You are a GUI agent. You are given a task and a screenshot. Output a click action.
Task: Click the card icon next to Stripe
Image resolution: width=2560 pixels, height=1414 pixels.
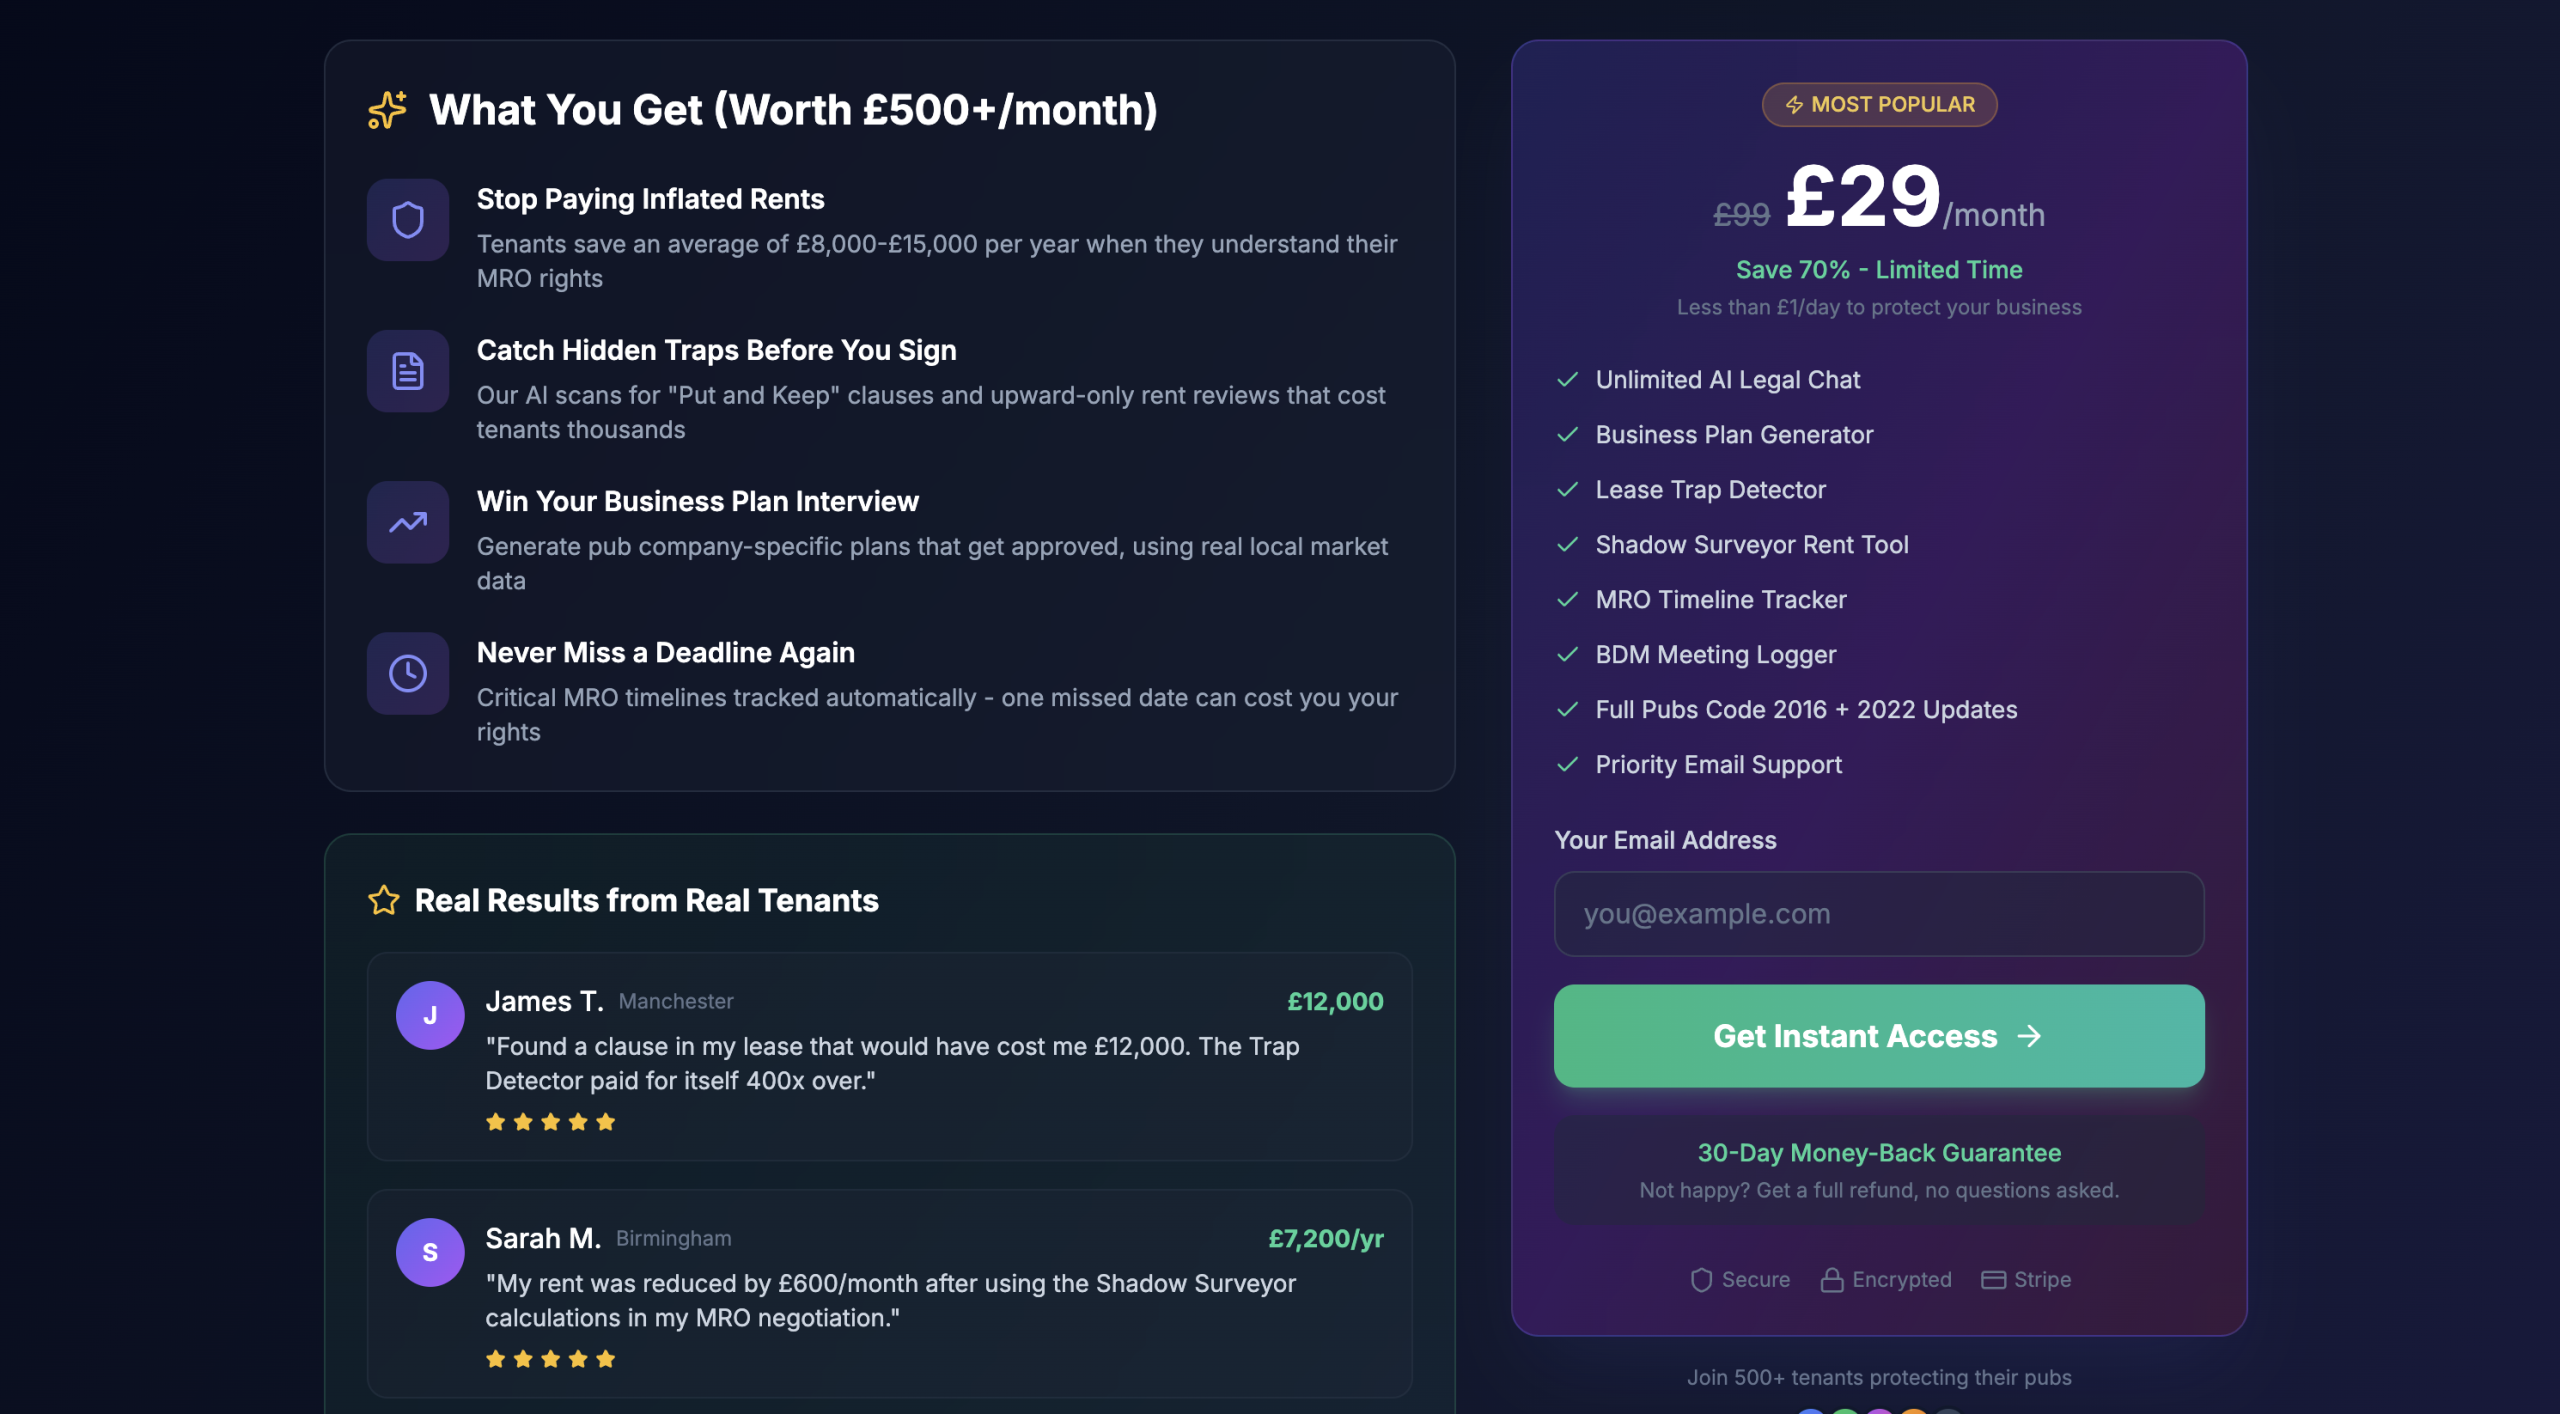tap(1993, 1280)
